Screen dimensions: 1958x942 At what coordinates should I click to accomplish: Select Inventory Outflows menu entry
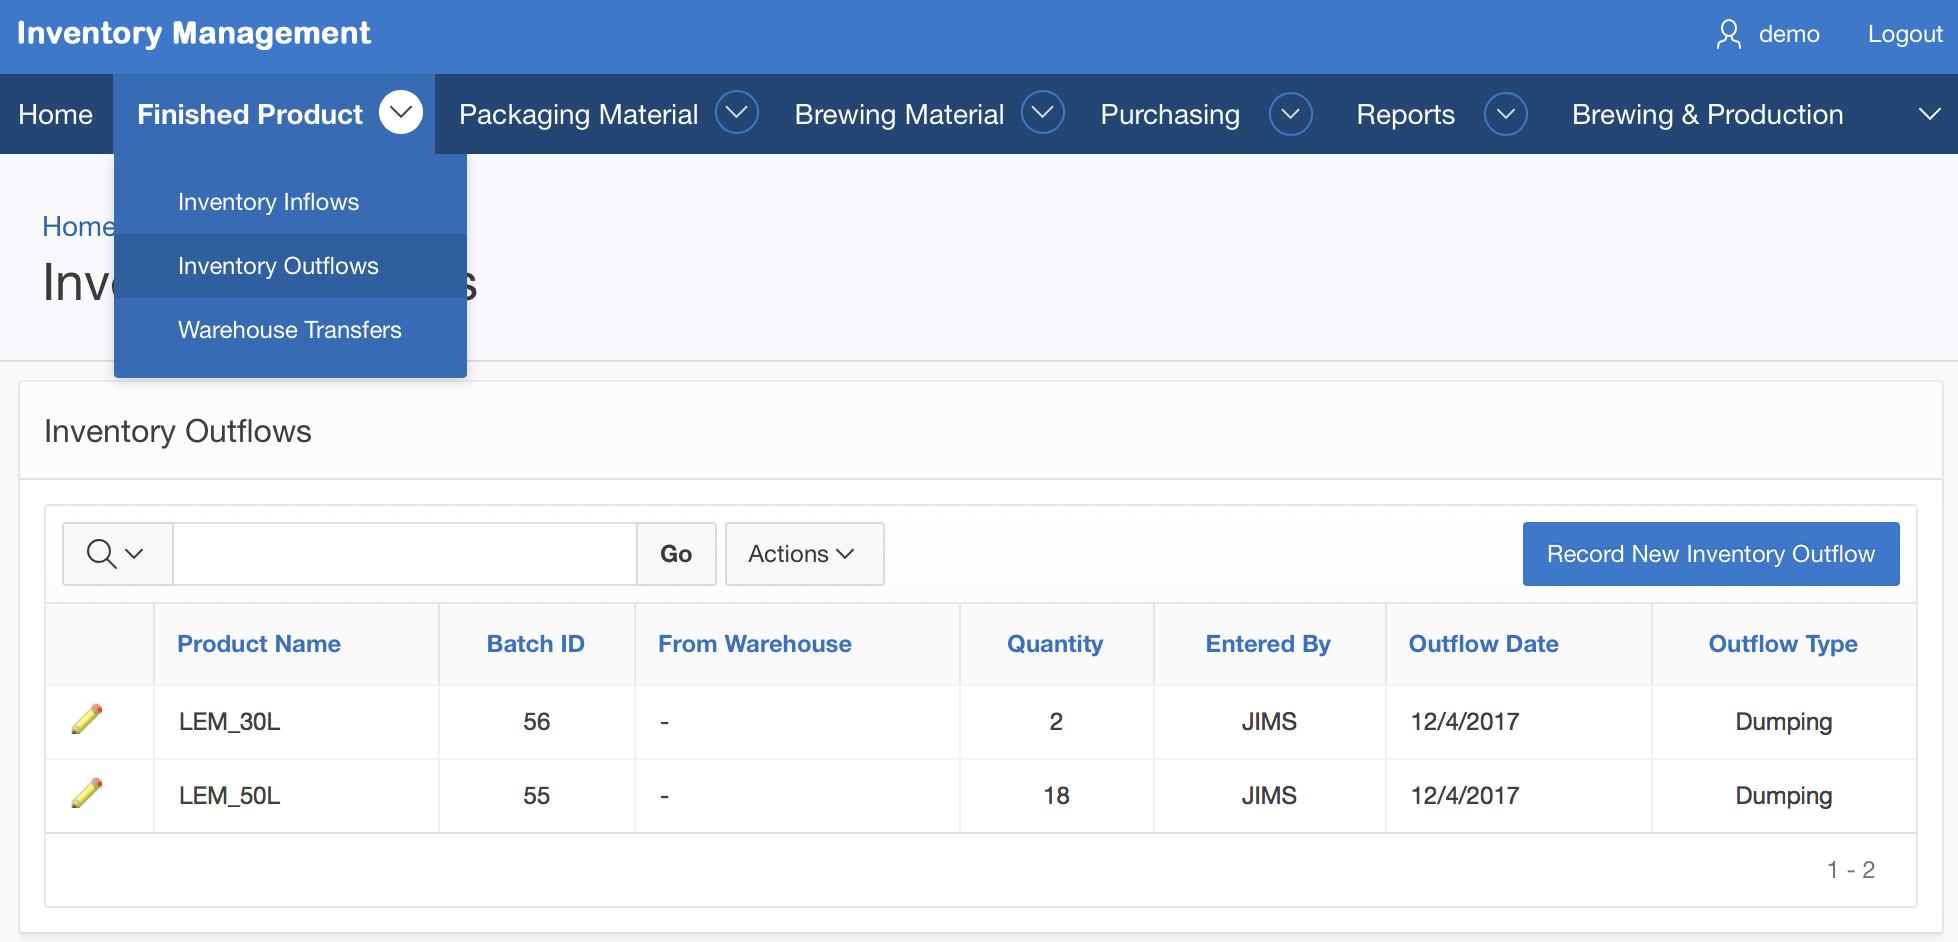tap(278, 266)
